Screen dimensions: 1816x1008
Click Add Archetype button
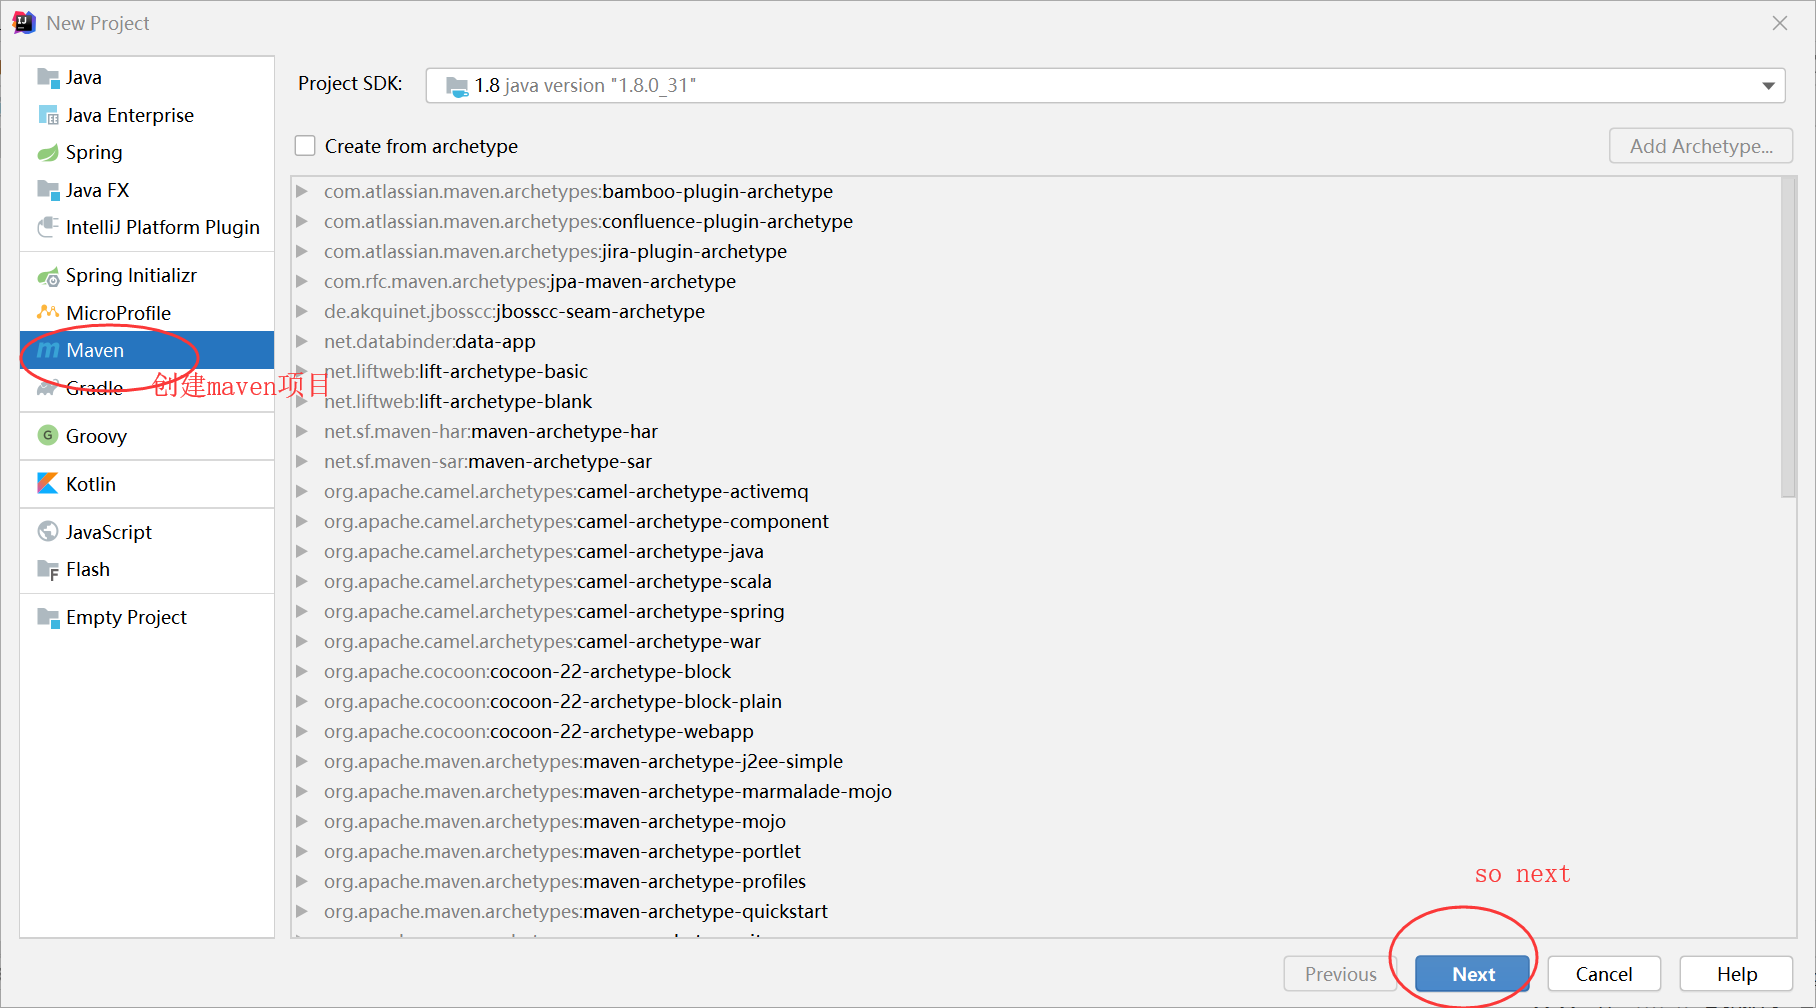coord(1701,146)
